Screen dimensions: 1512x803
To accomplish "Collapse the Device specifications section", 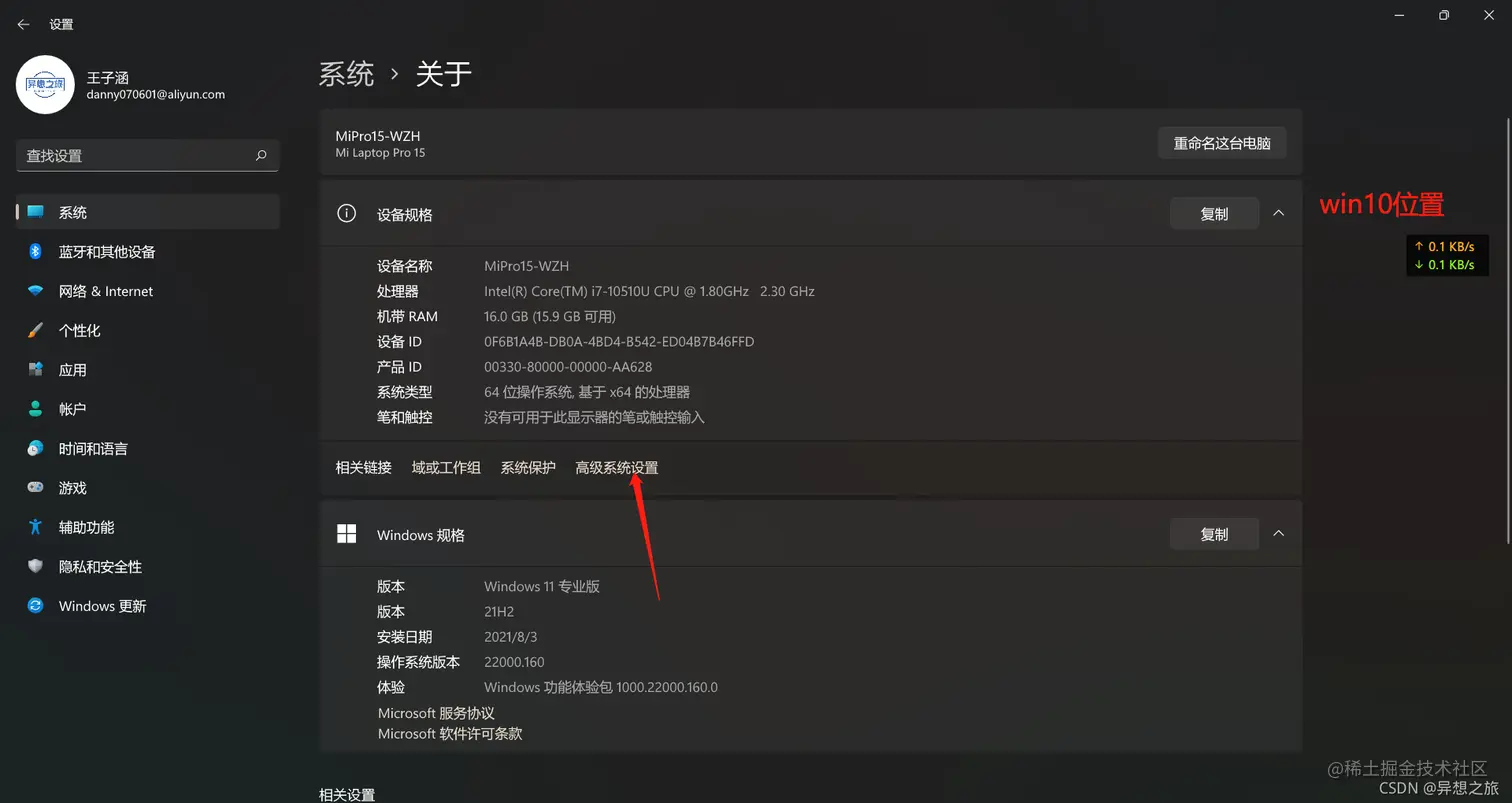I will pos(1278,213).
